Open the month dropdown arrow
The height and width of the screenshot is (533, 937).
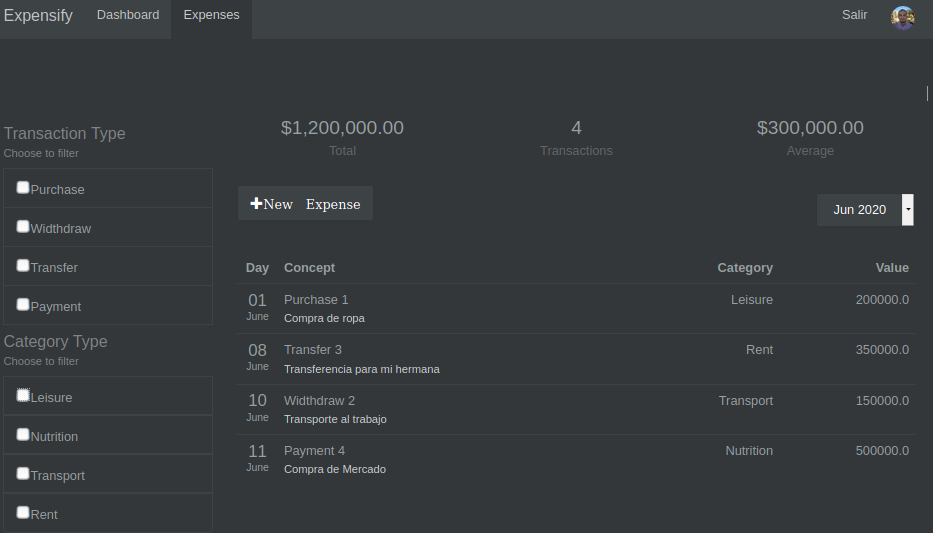908,210
